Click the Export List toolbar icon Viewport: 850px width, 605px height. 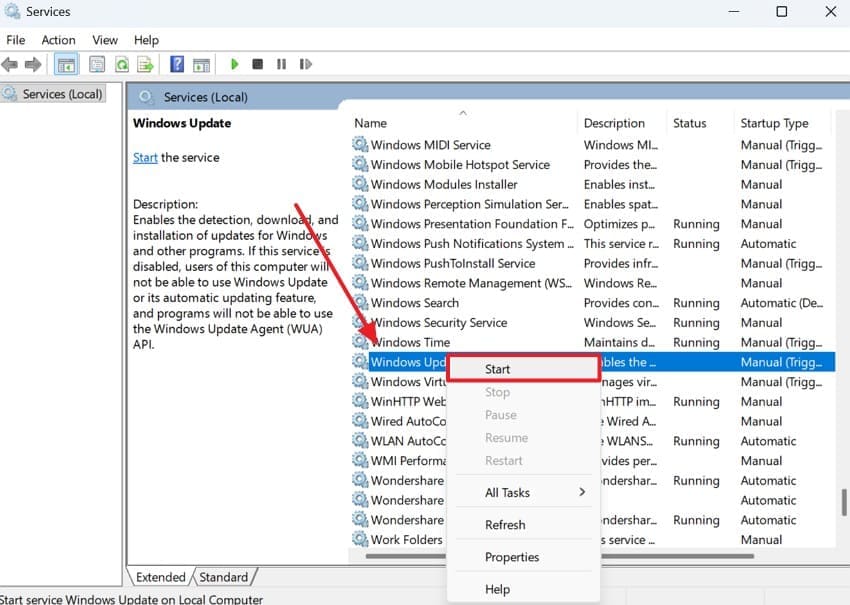145,65
